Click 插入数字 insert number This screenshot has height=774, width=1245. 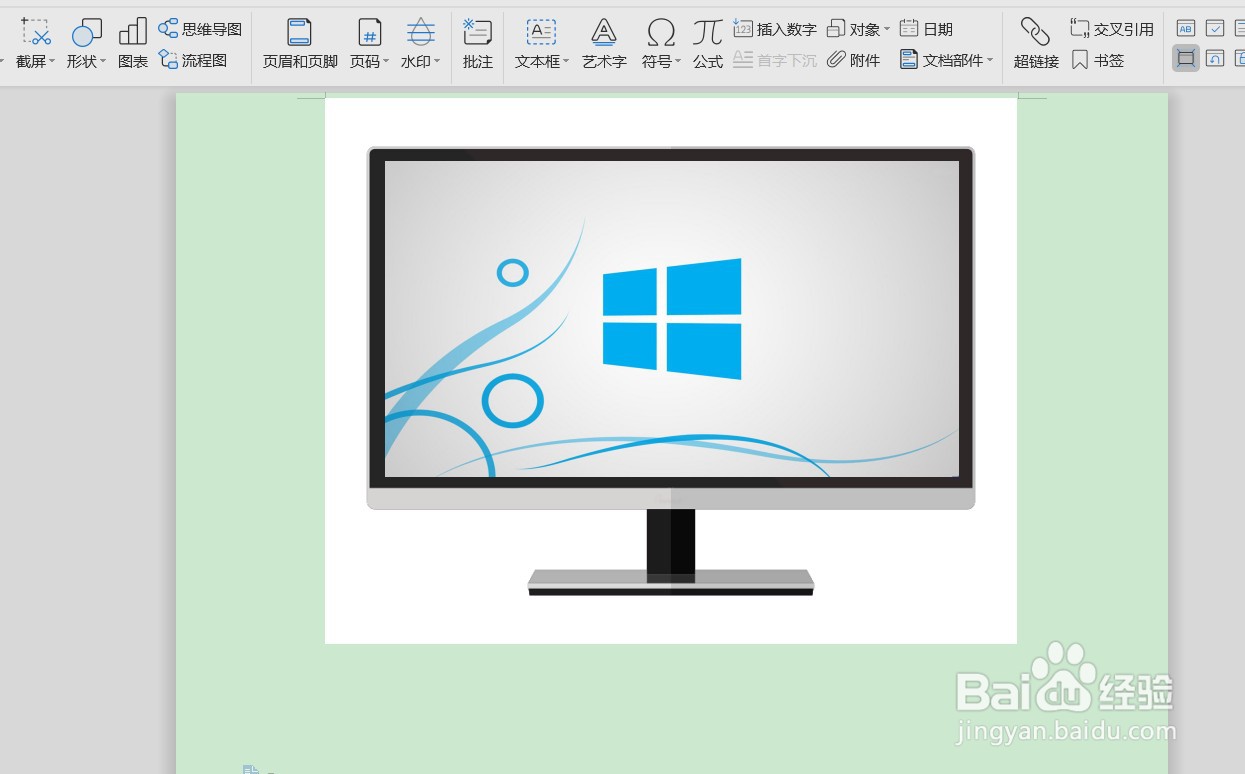click(x=775, y=29)
